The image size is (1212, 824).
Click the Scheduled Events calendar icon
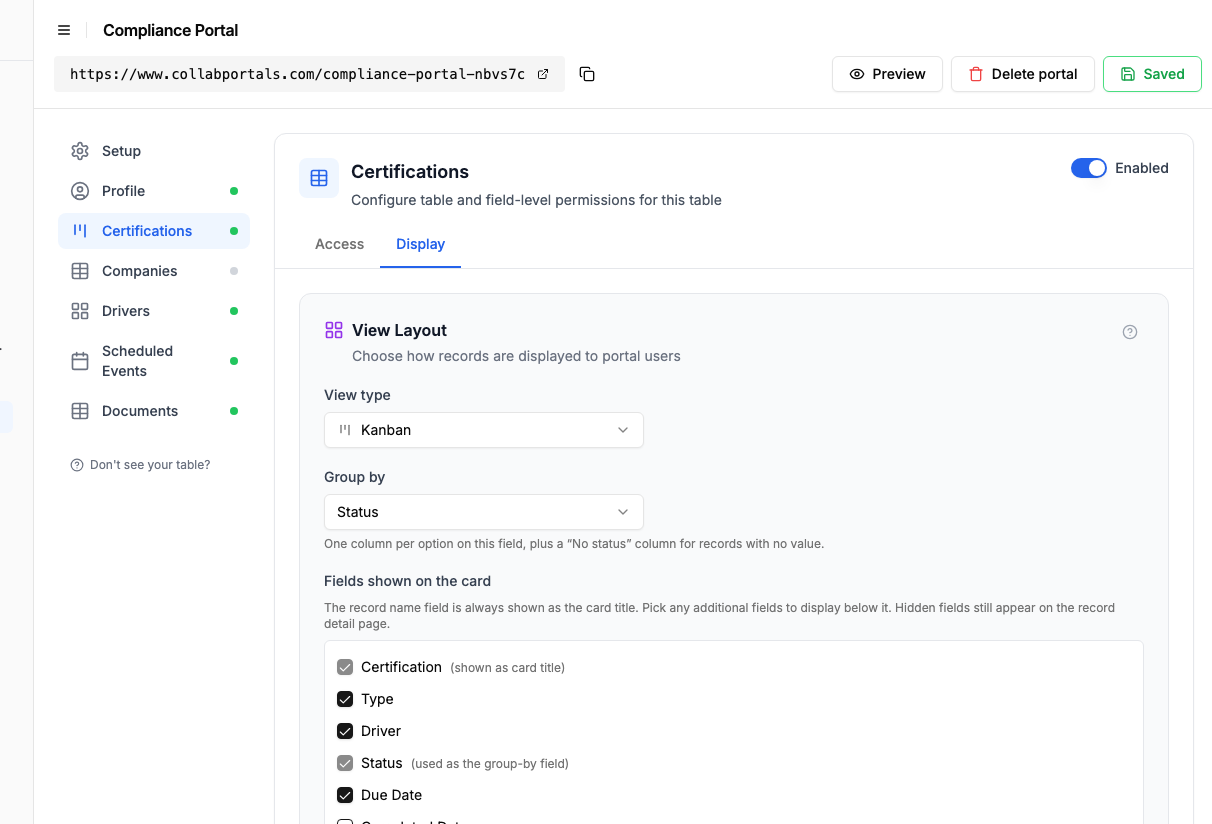(80, 361)
